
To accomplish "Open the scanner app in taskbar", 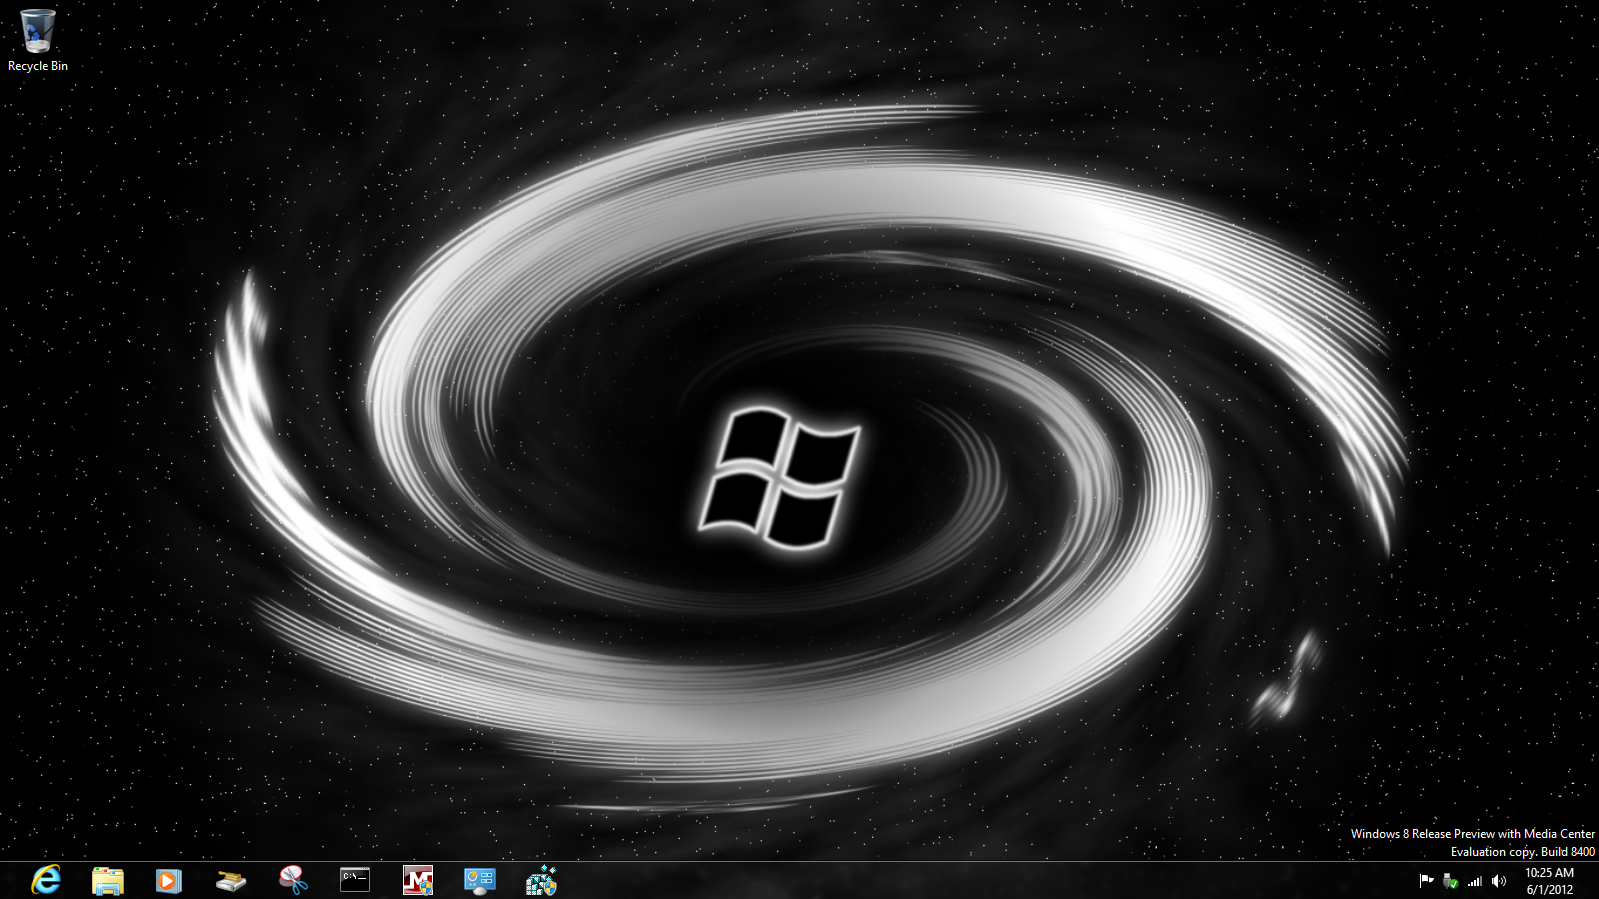I will pyautogui.click(x=231, y=880).
